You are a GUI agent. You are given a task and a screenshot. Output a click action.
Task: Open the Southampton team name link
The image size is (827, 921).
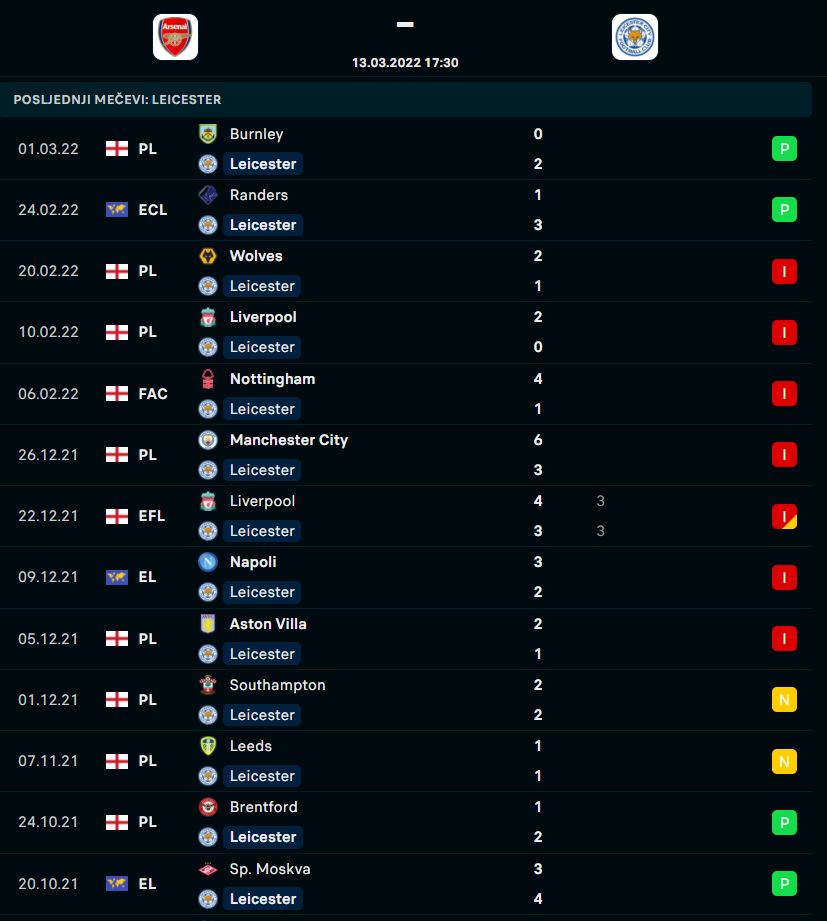[x=277, y=685]
